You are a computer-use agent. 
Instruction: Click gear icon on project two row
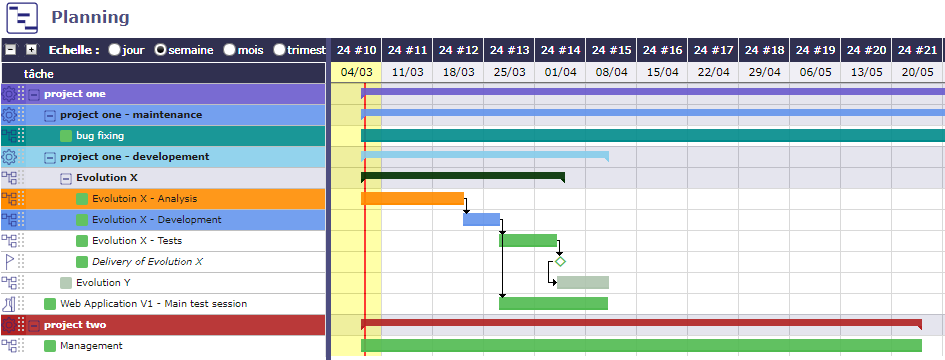[x=9, y=325]
